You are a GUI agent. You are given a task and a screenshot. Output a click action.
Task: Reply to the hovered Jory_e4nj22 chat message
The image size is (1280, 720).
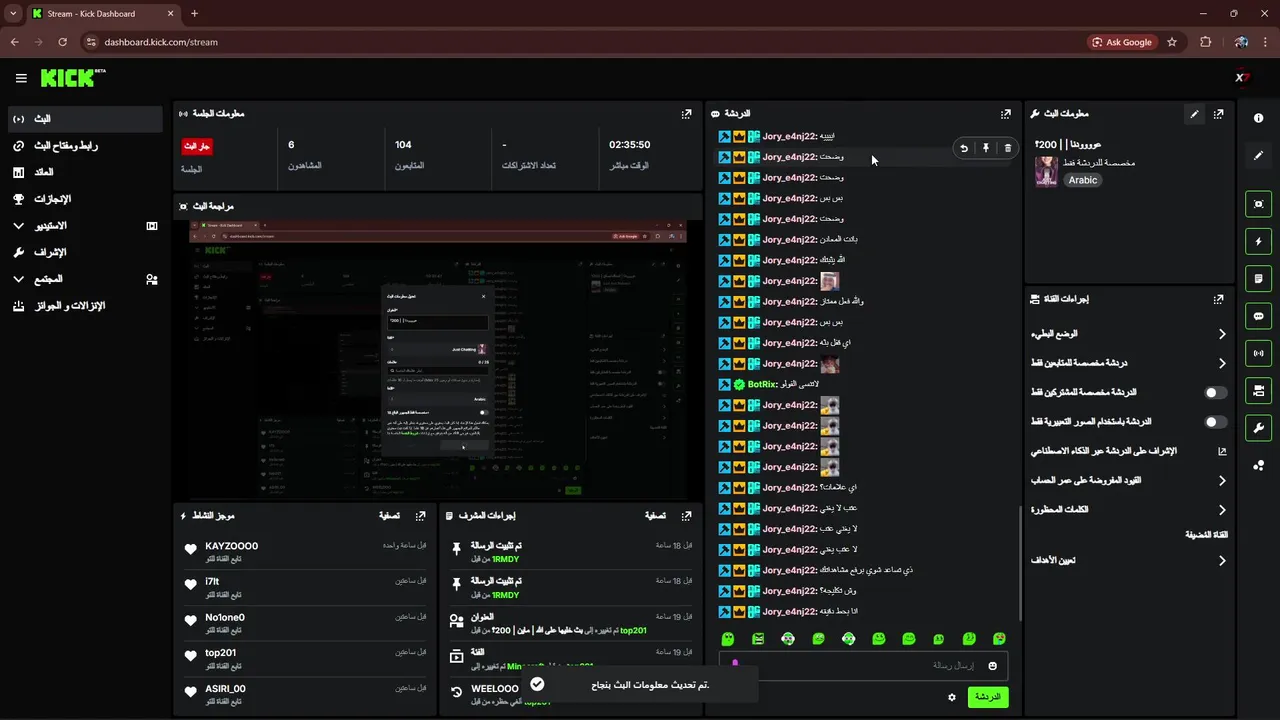[964, 148]
